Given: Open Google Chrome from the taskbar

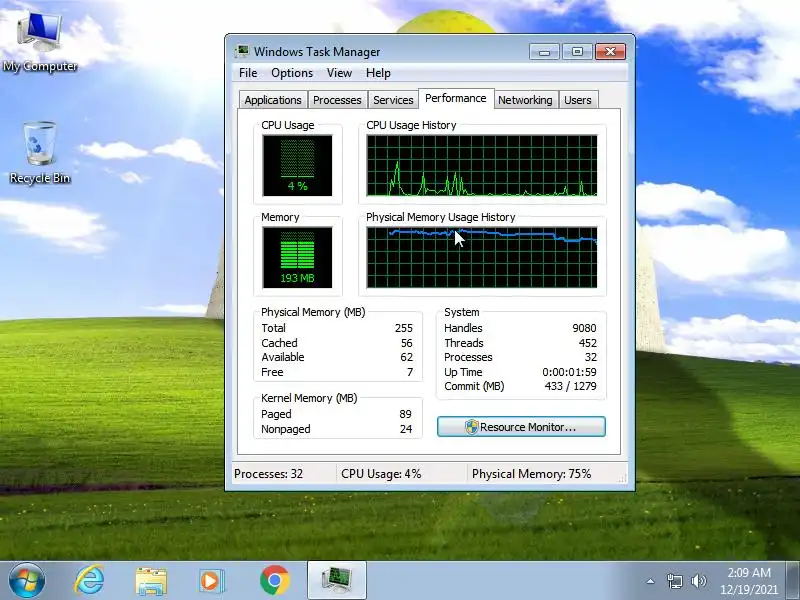Looking at the screenshot, I should point(274,581).
